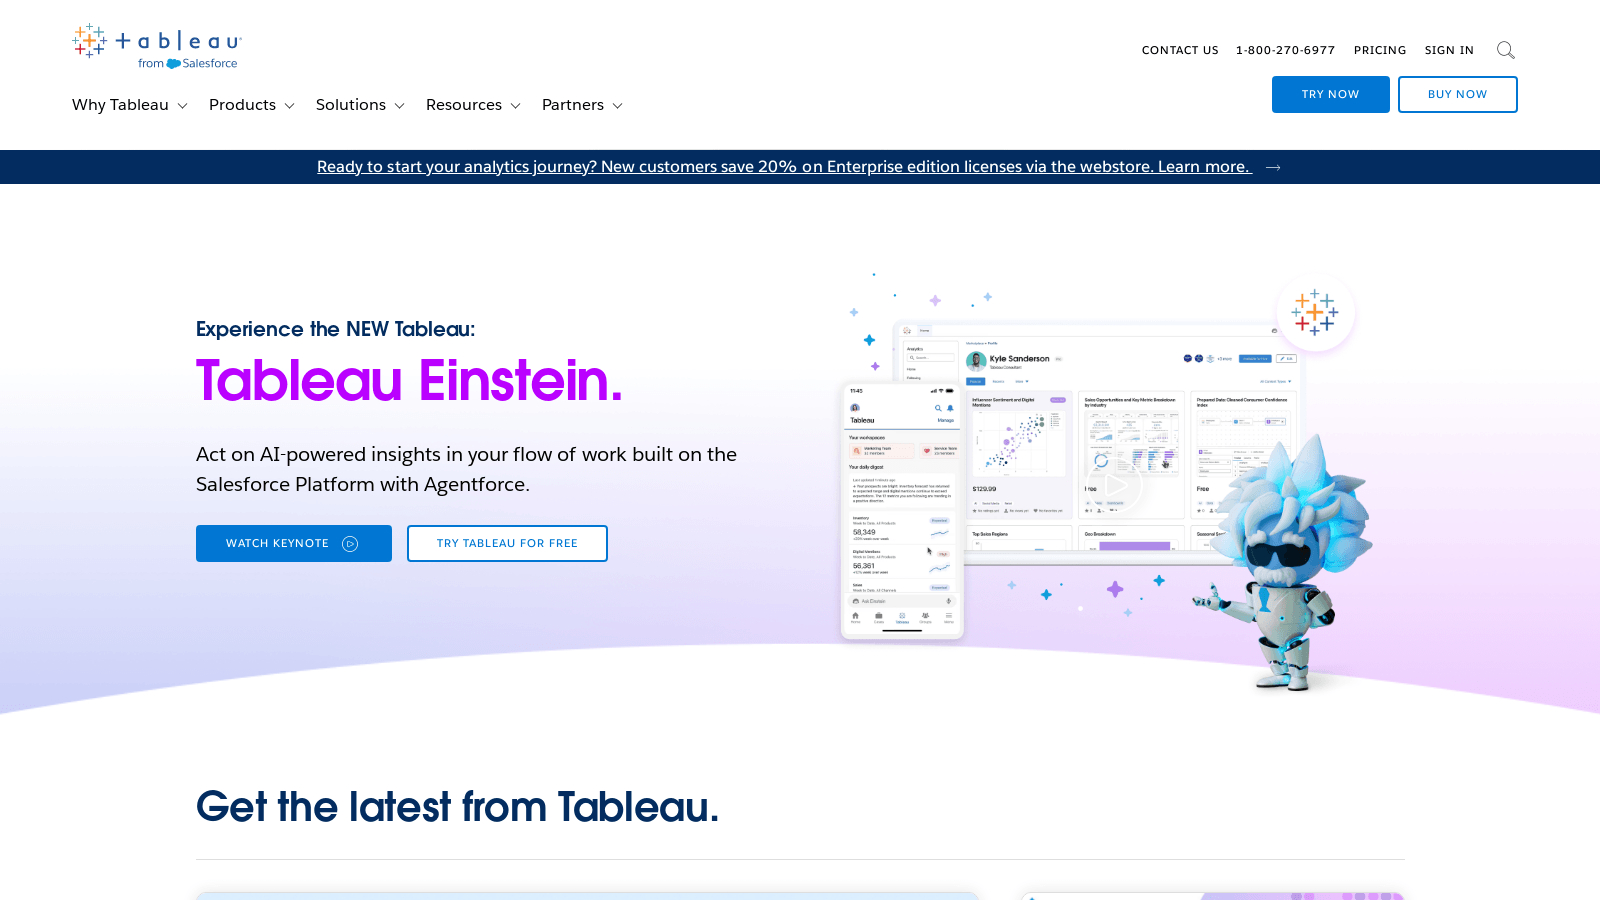Click the Buy Now button
Image resolution: width=1600 pixels, height=900 pixels.
(x=1458, y=94)
